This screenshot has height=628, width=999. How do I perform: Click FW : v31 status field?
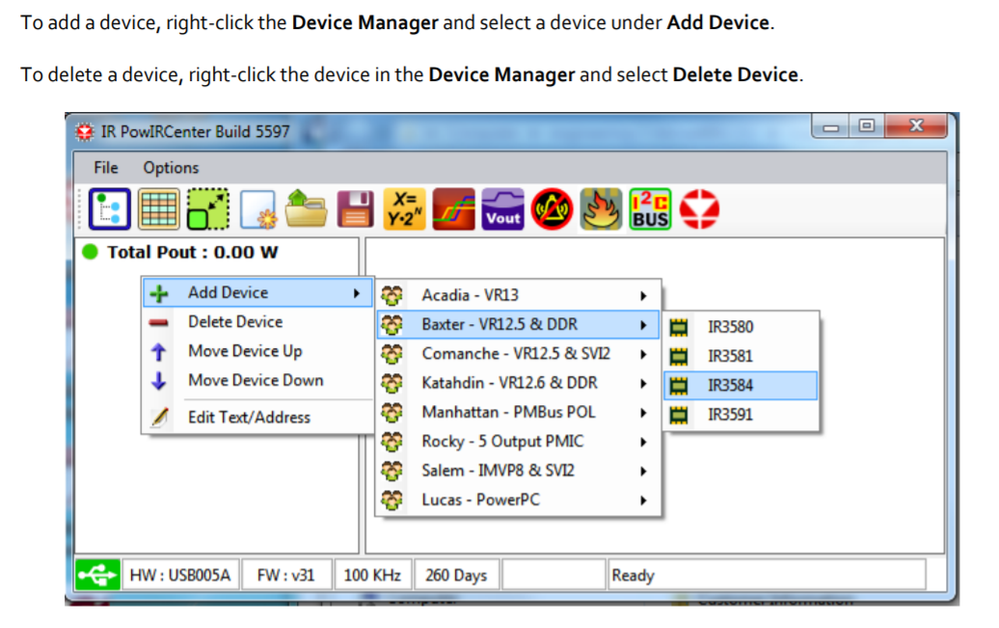coord(287,575)
